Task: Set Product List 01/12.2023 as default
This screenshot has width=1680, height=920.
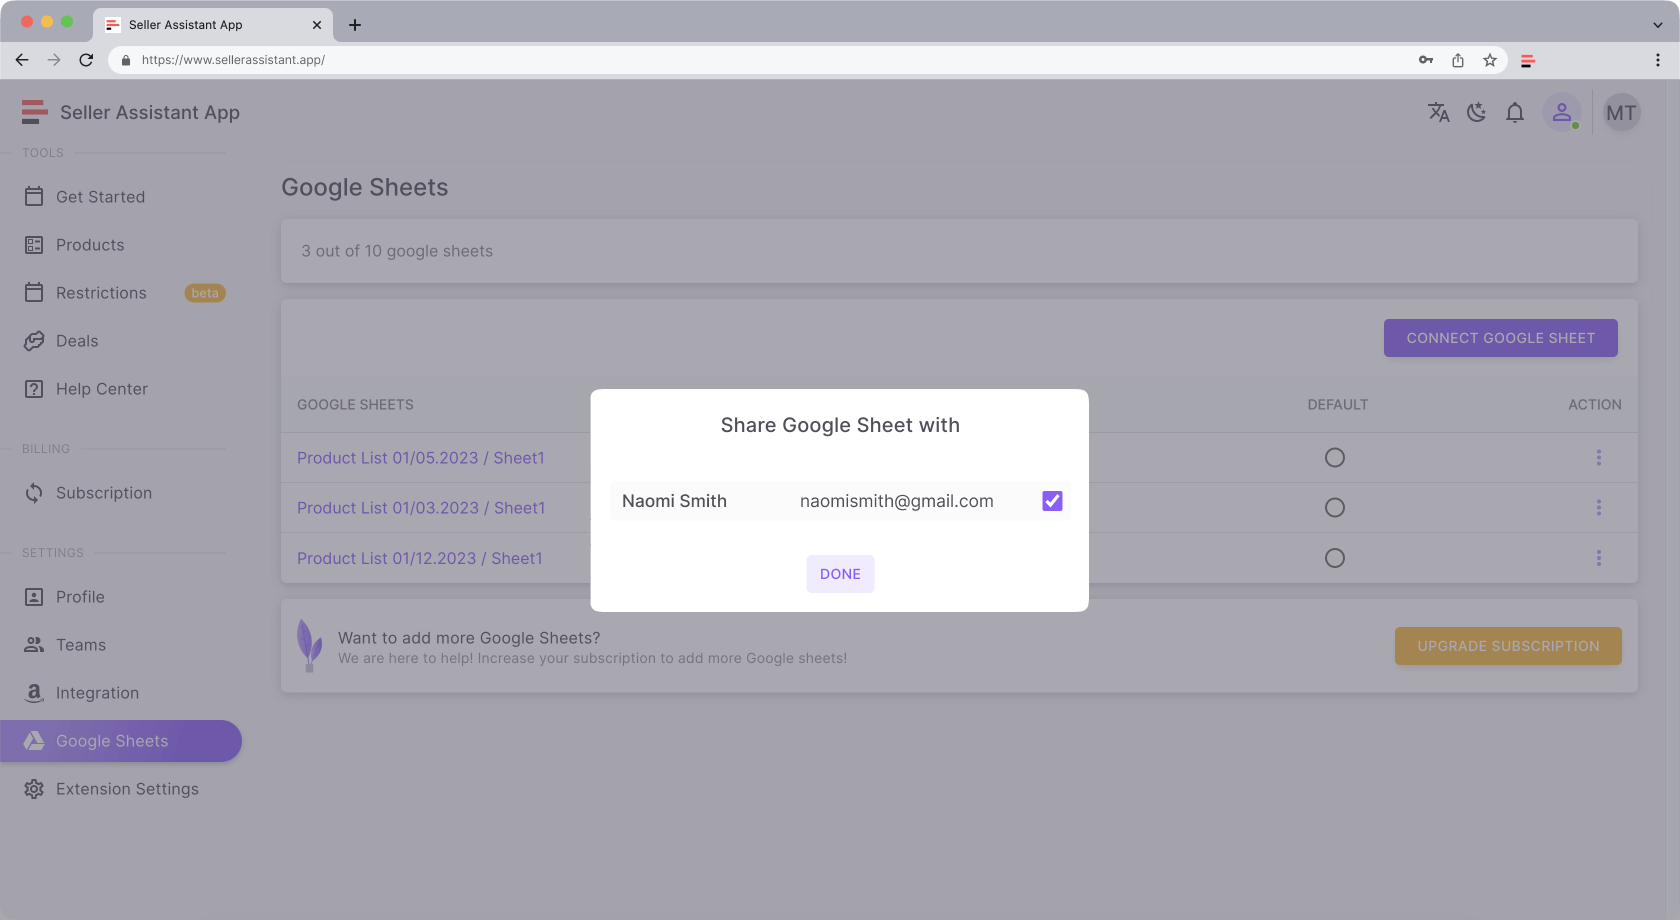Action: pos(1334,558)
